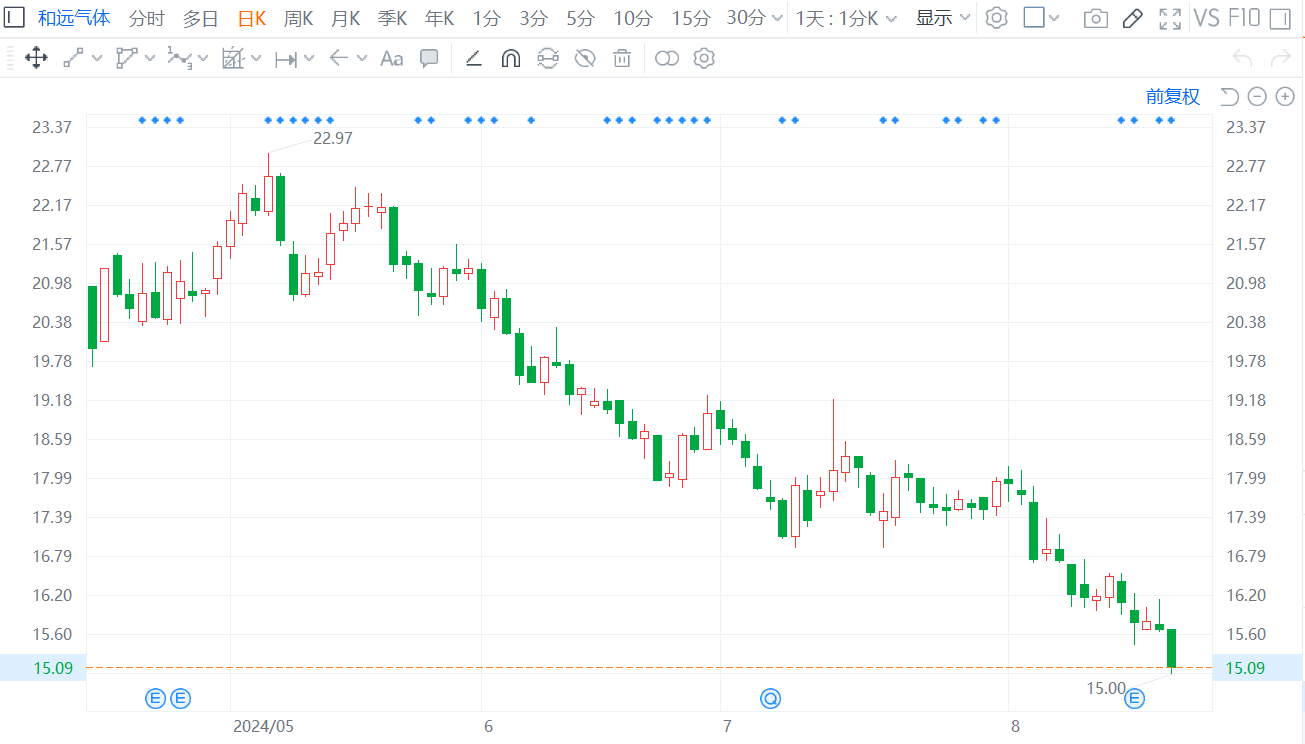Viewport: 1305px width, 744px height.
Task: Open the F10 company info button
Action: [1244, 18]
